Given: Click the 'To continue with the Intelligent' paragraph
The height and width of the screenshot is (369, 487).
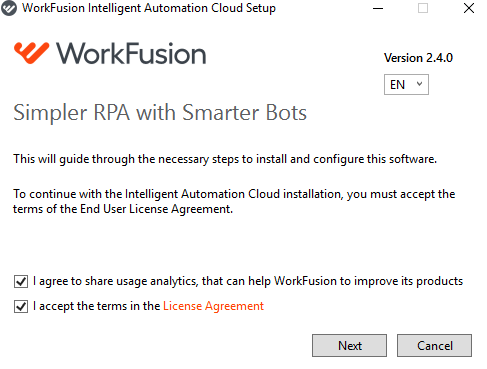Looking at the screenshot, I should (x=234, y=201).
